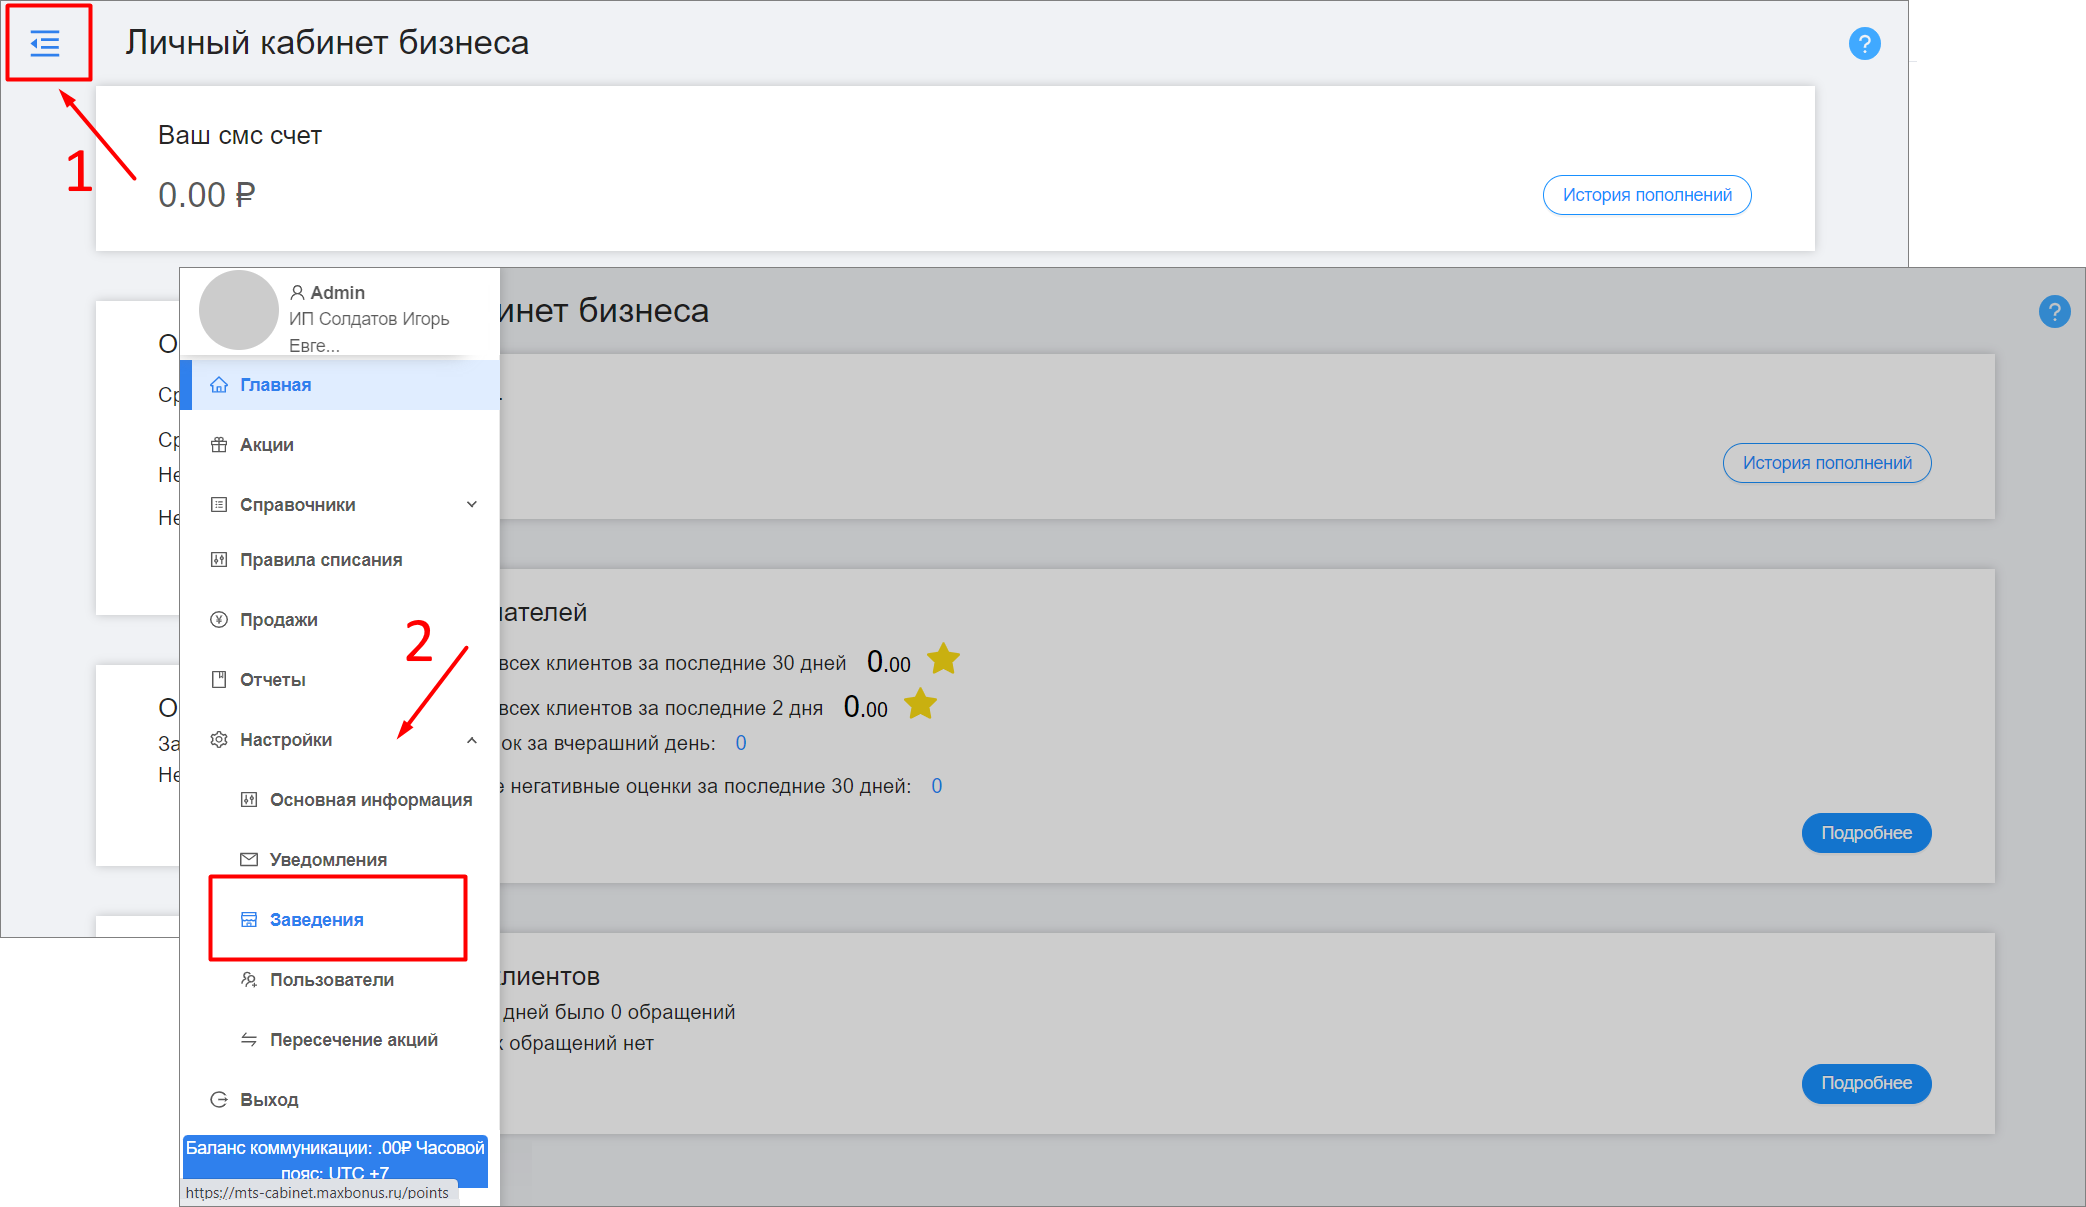Screen dimensions: 2086x1207
Task: Click the История пополнений button in the top window
Action: [1647, 195]
